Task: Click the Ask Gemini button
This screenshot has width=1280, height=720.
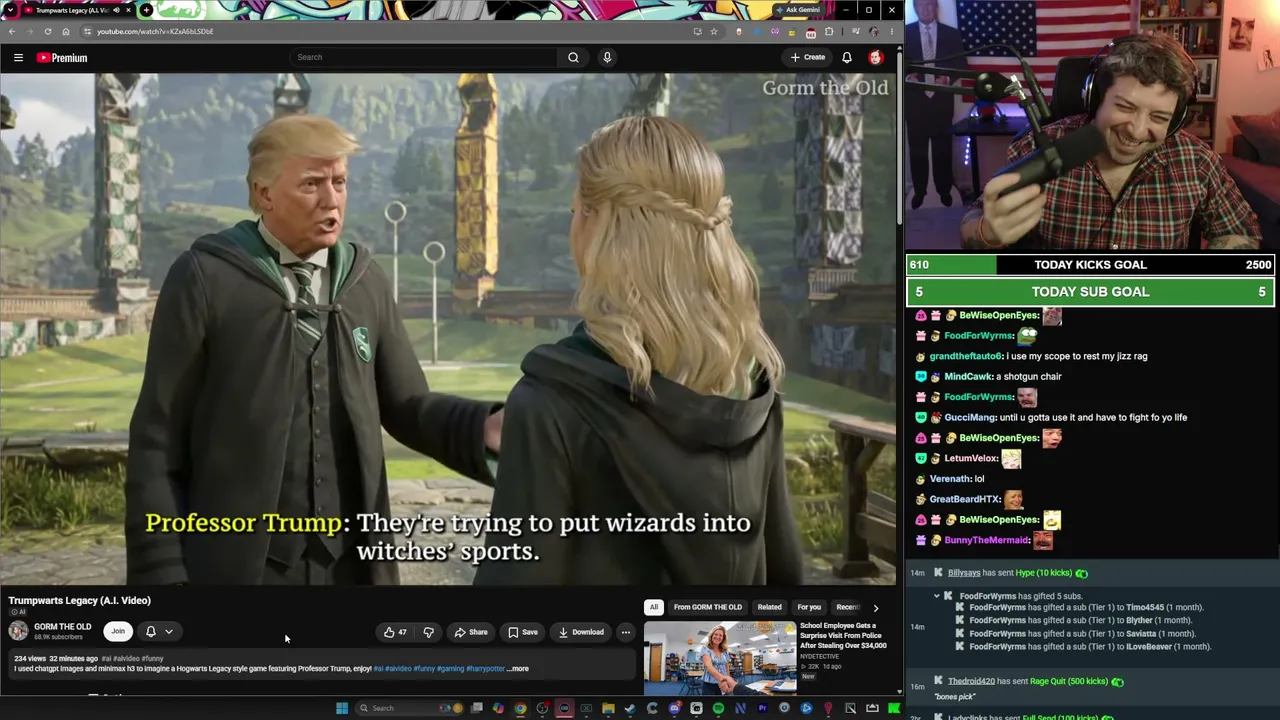Action: pyautogui.click(x=798, y=10)
